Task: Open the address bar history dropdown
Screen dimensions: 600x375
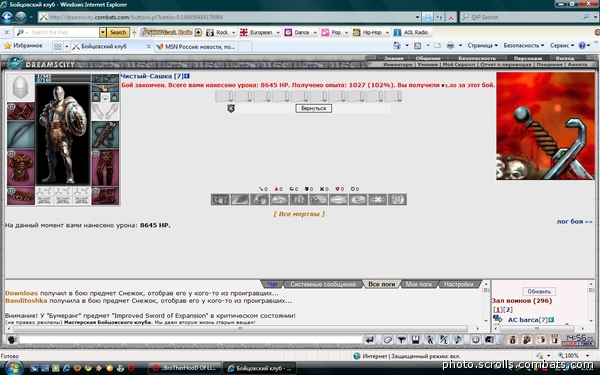Action: click(417, 17)
